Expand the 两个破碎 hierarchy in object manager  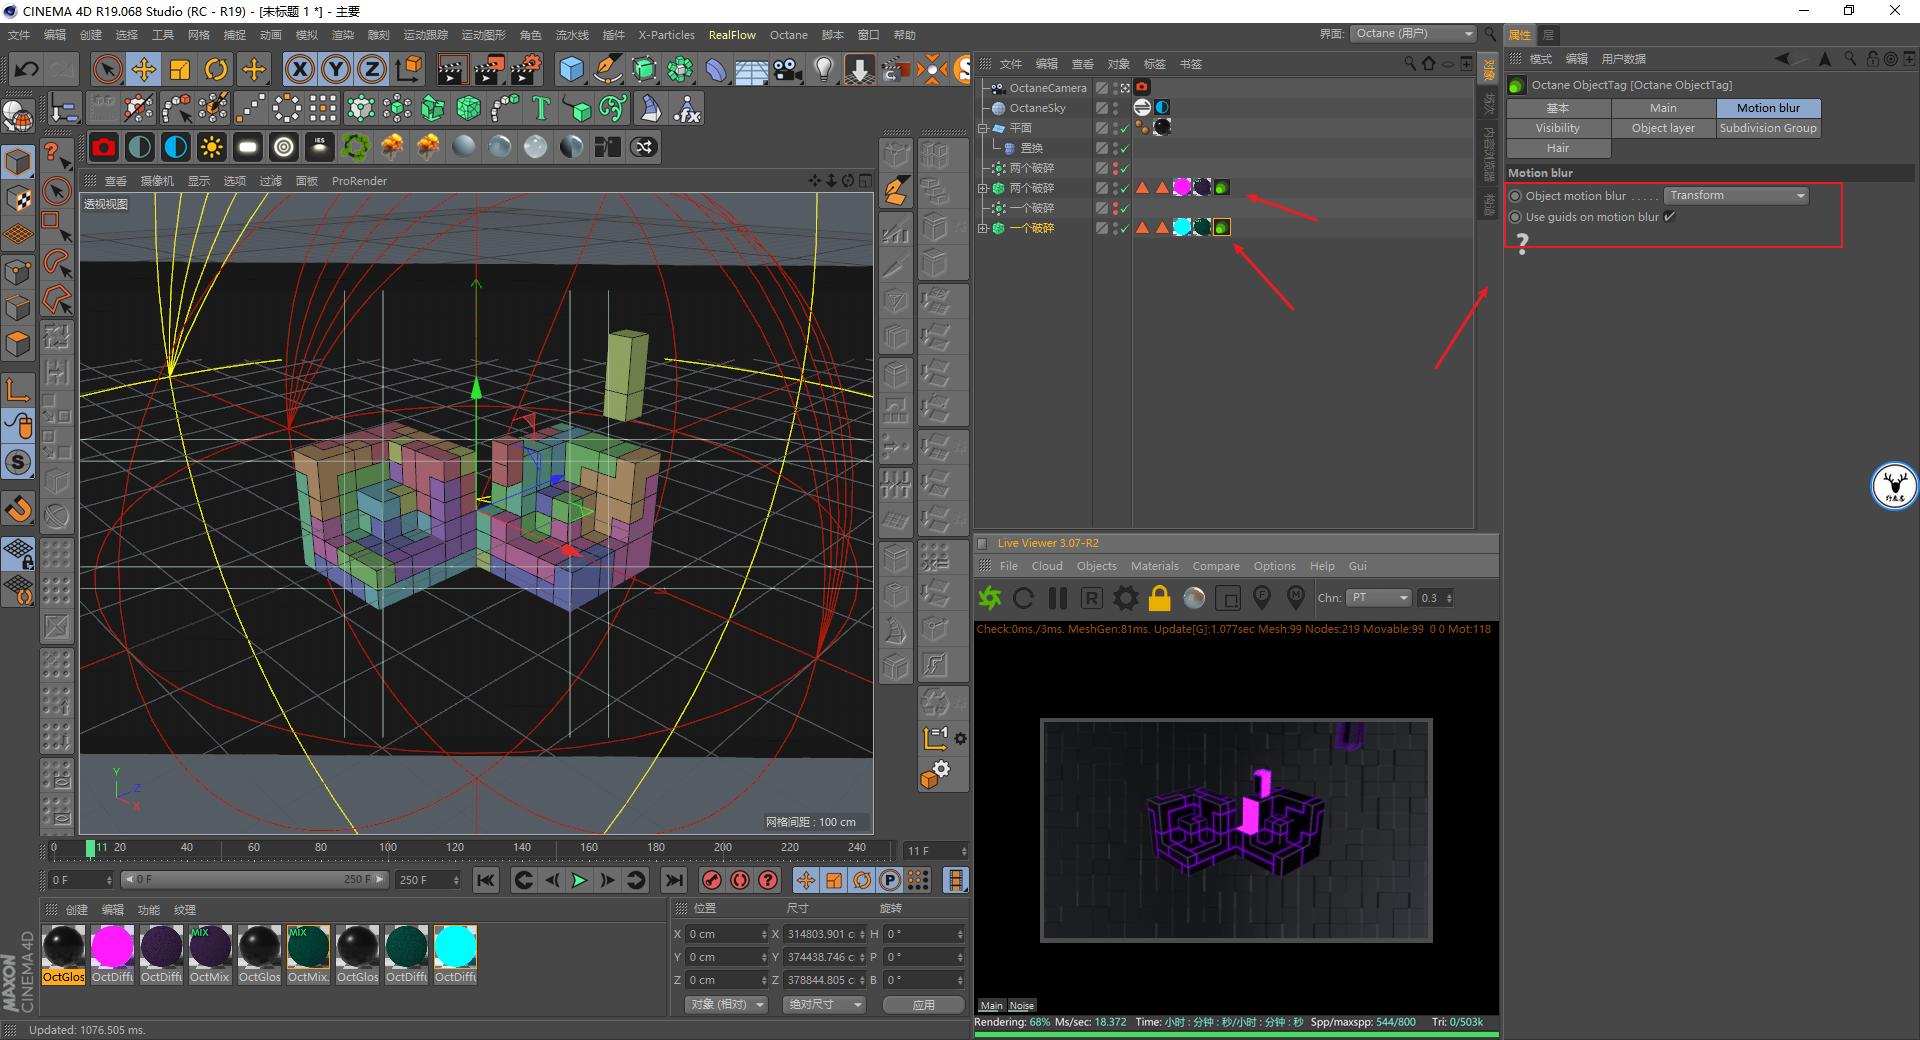[983, 187]
